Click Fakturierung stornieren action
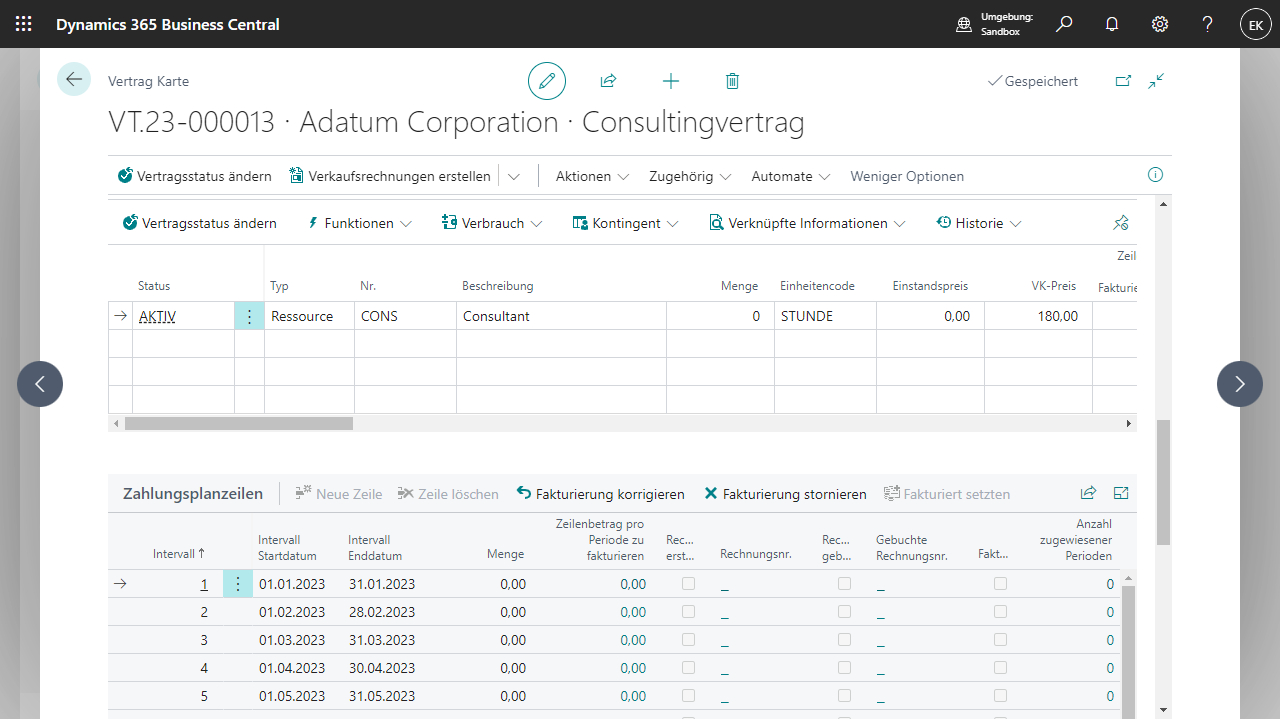Screen dimensions: 1280x720 (785, 494)
